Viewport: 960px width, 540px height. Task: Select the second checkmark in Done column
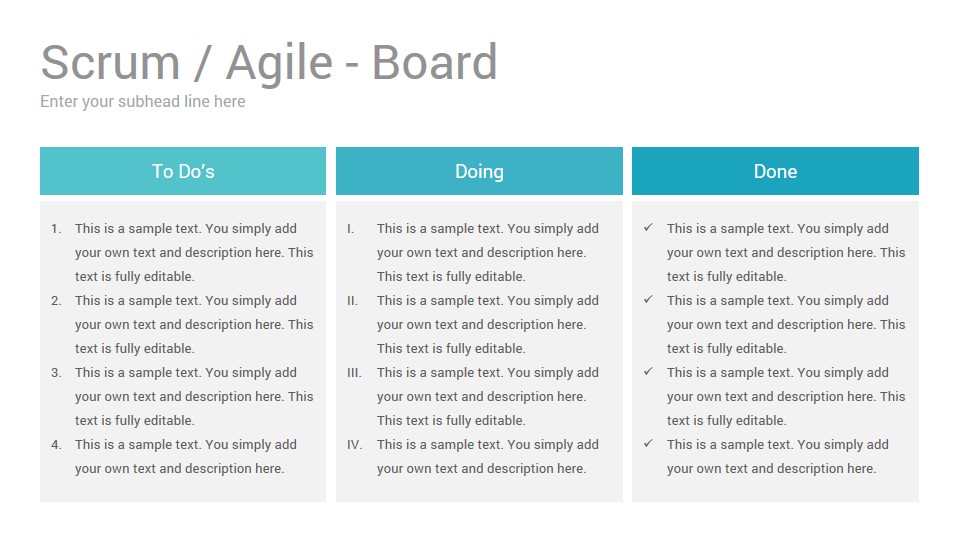[648, 300]
